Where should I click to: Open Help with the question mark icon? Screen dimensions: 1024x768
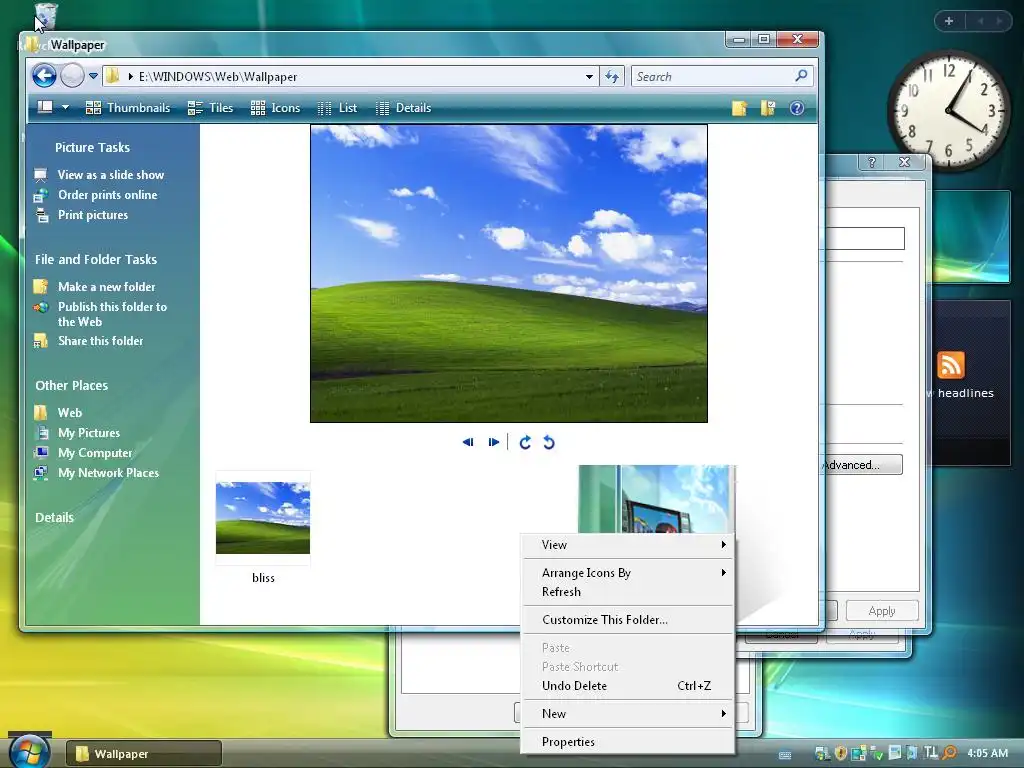pyautogui.click(x=797, y=108)
